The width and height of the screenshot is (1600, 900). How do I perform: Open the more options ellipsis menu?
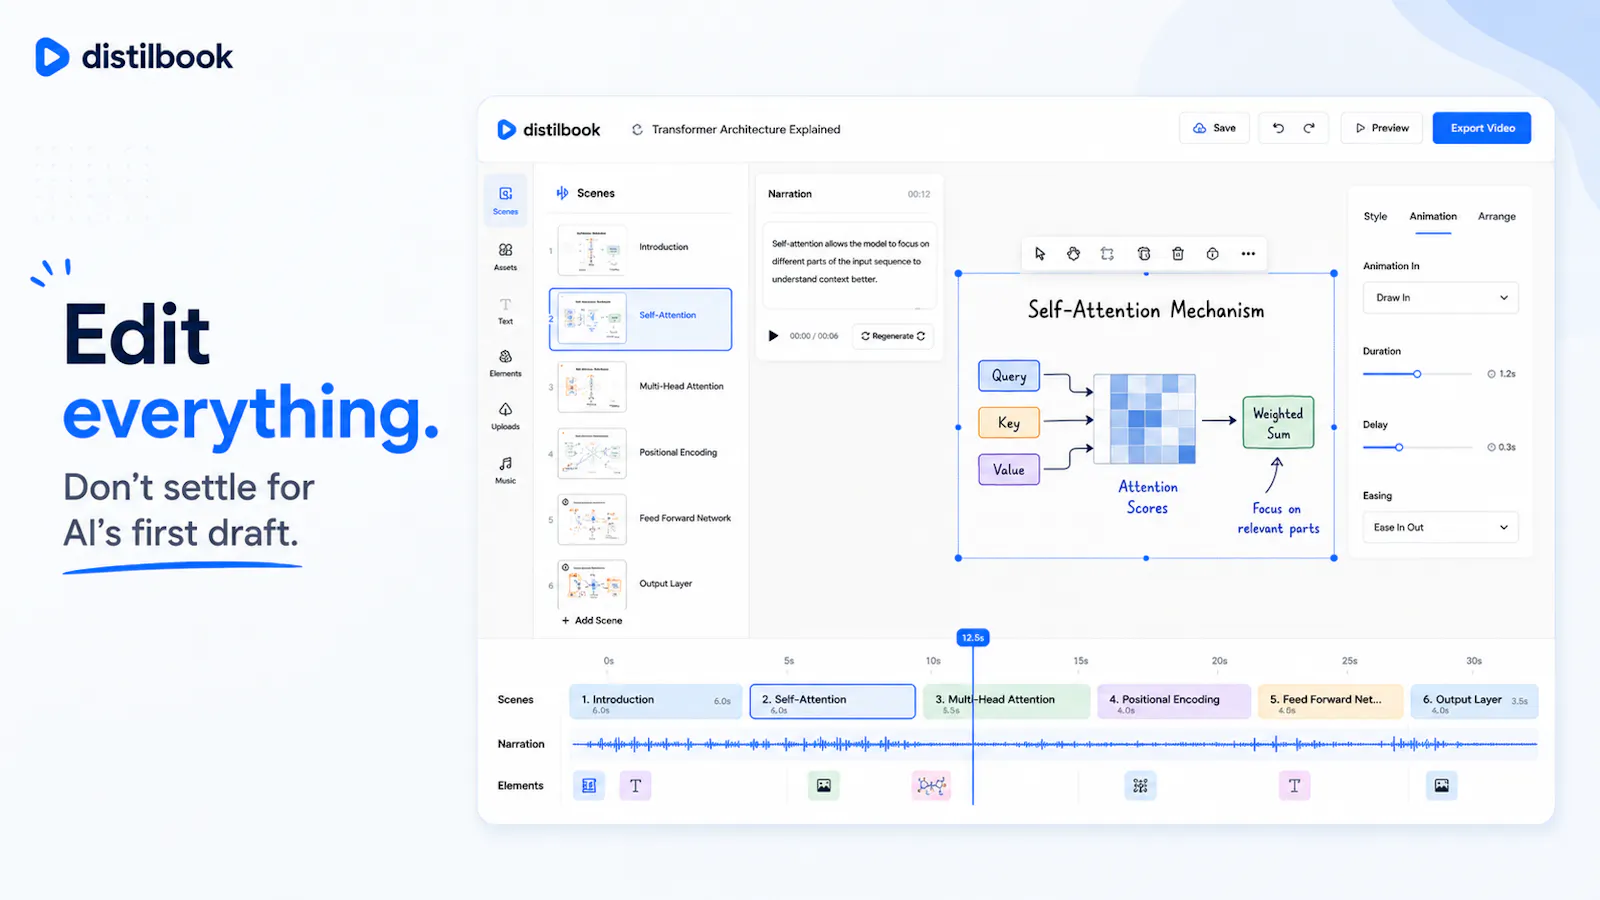tap(1248, 254)
